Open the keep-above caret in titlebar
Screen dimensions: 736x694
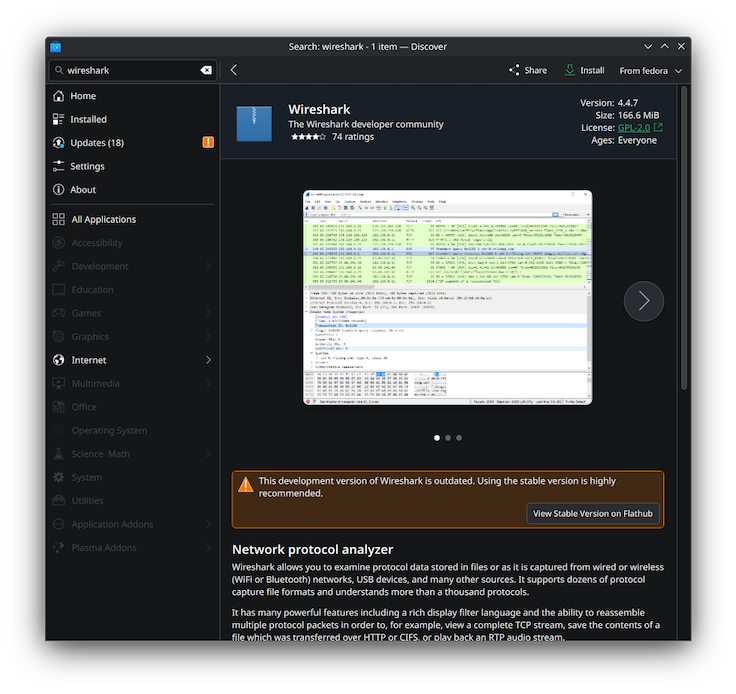click(x=665, y=46)
